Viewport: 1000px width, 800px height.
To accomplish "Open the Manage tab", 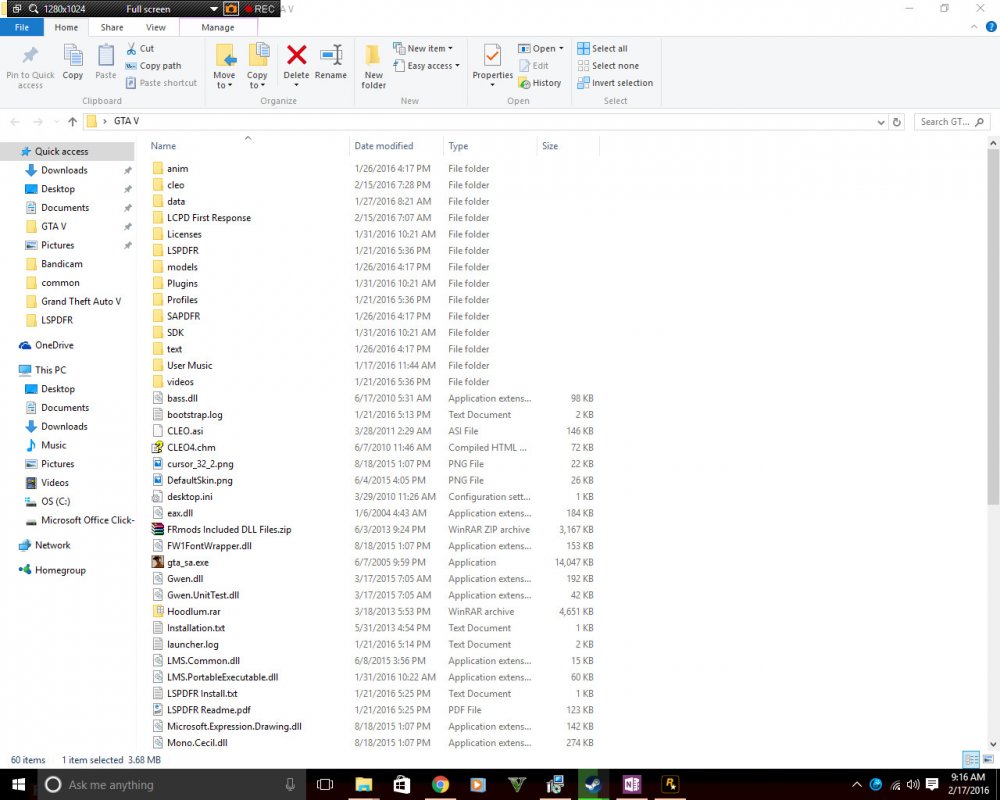I will (x=217, y=27).
